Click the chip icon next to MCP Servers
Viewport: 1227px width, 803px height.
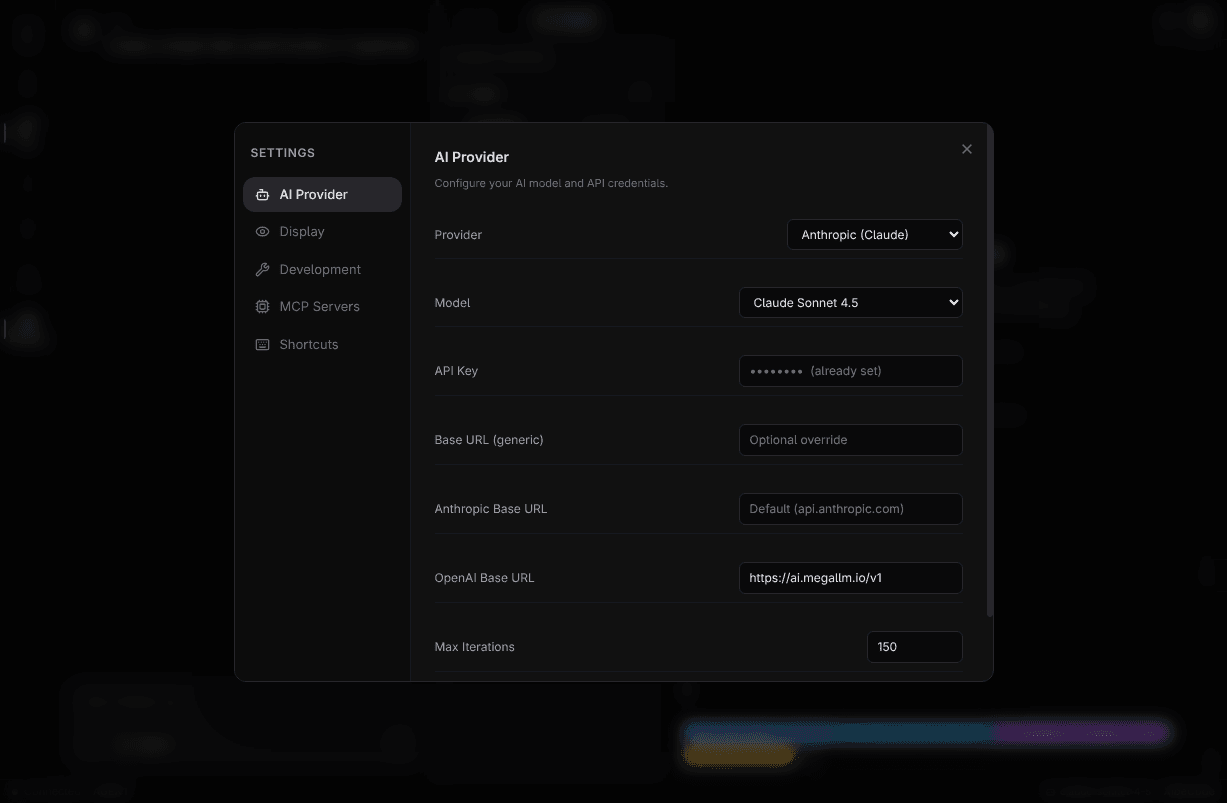(x=262, y=306)
